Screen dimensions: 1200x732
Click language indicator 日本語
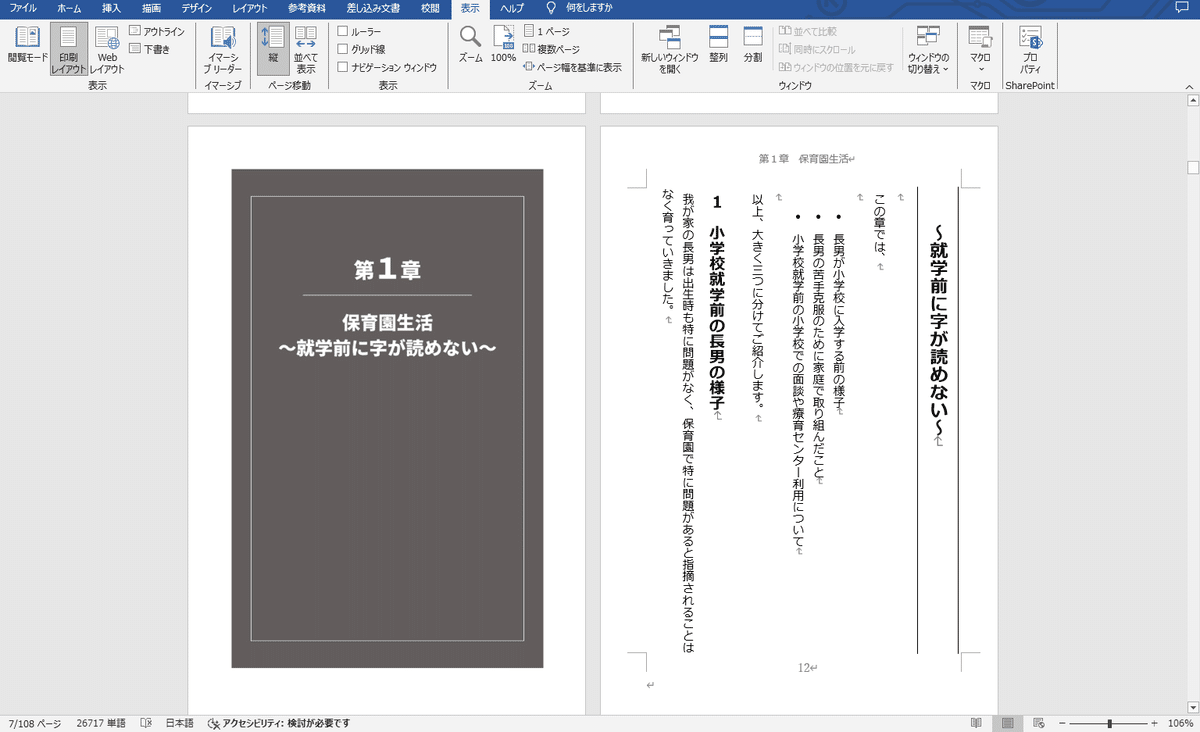point(179,722)
